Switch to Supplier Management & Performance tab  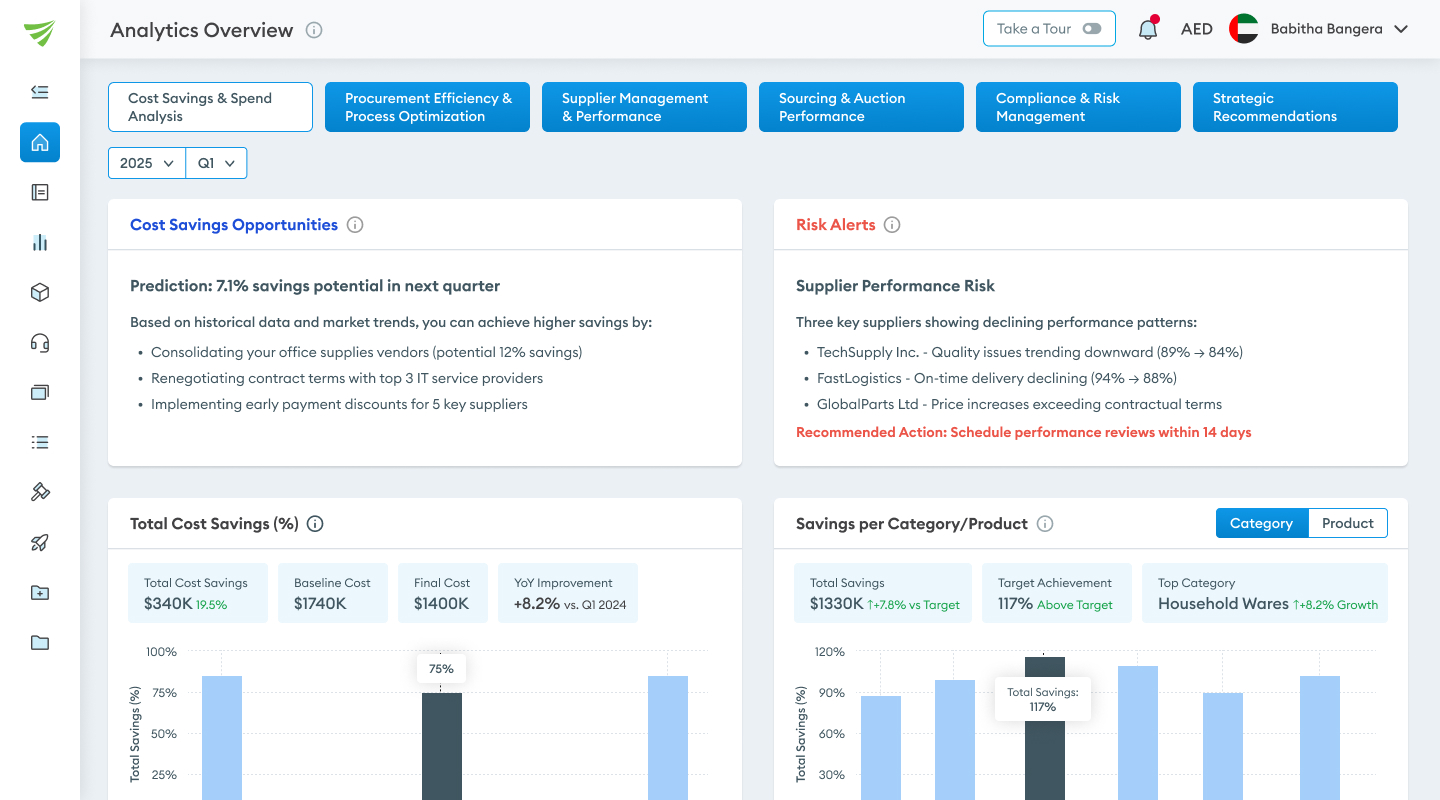point(644,107)
